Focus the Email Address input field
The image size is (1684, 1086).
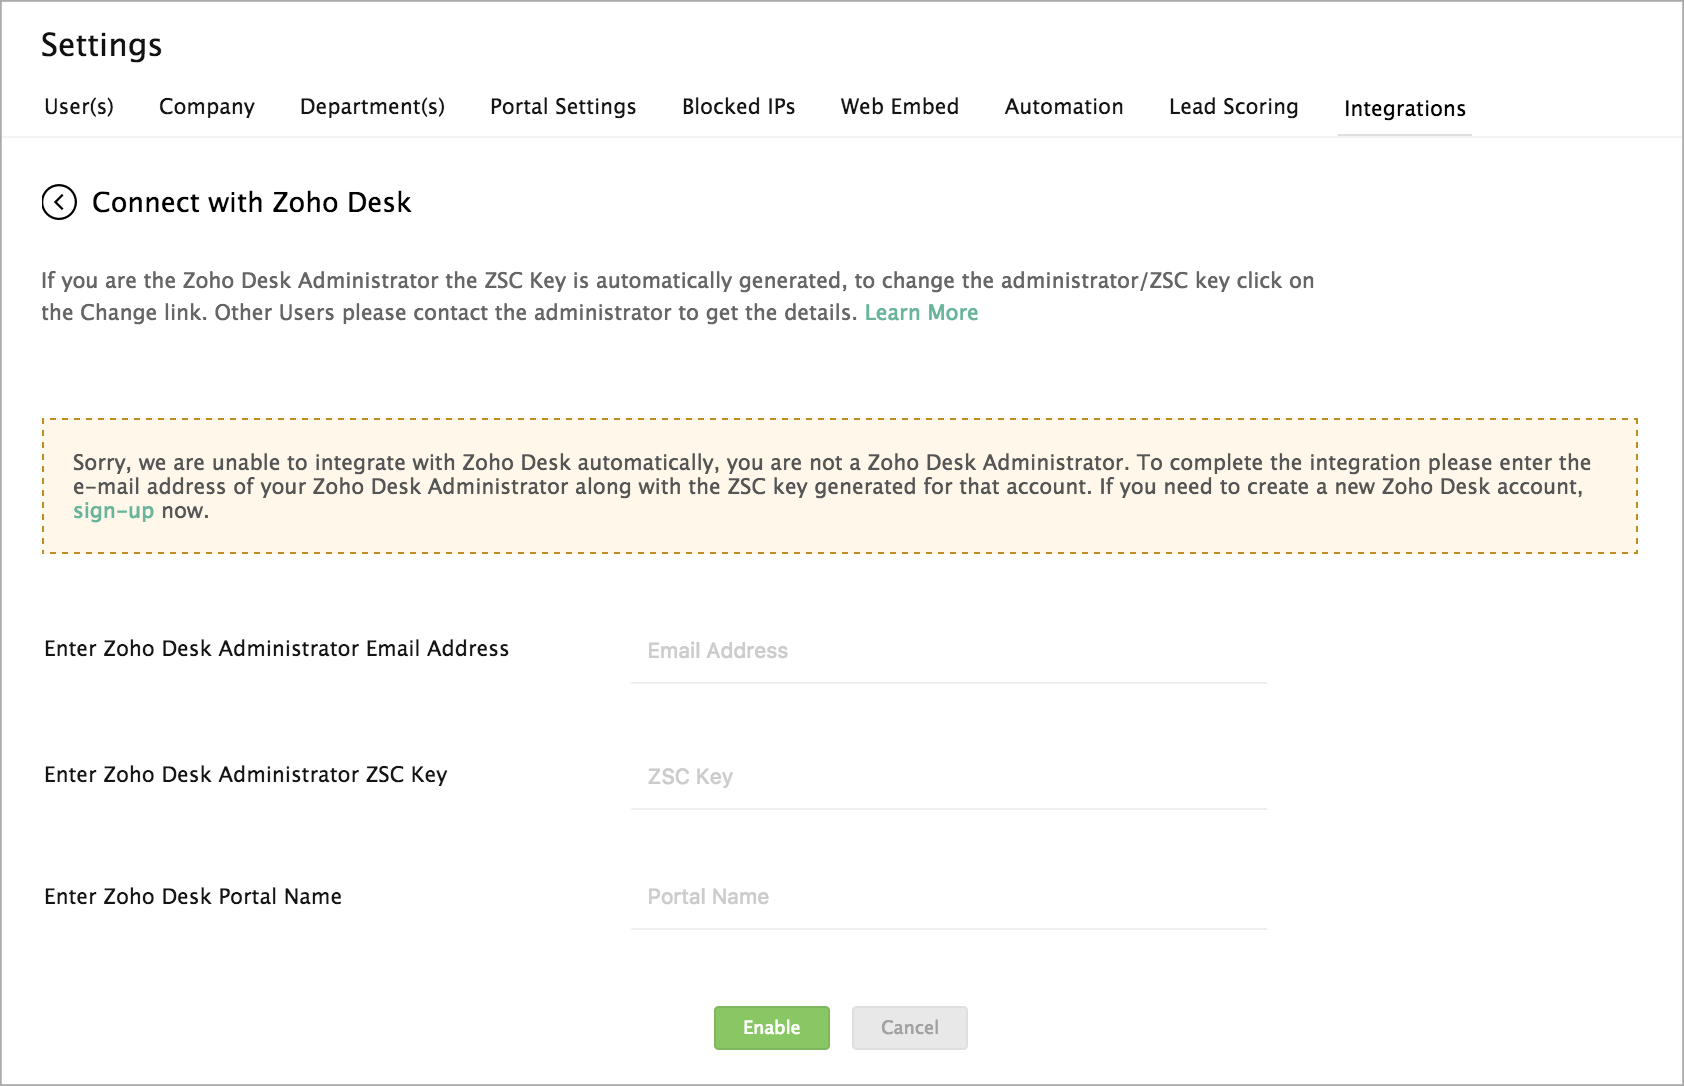pos(948,651)
